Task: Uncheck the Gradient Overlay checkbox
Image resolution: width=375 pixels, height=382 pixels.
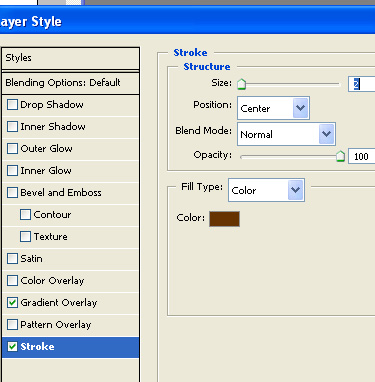Action: [12, 303]
